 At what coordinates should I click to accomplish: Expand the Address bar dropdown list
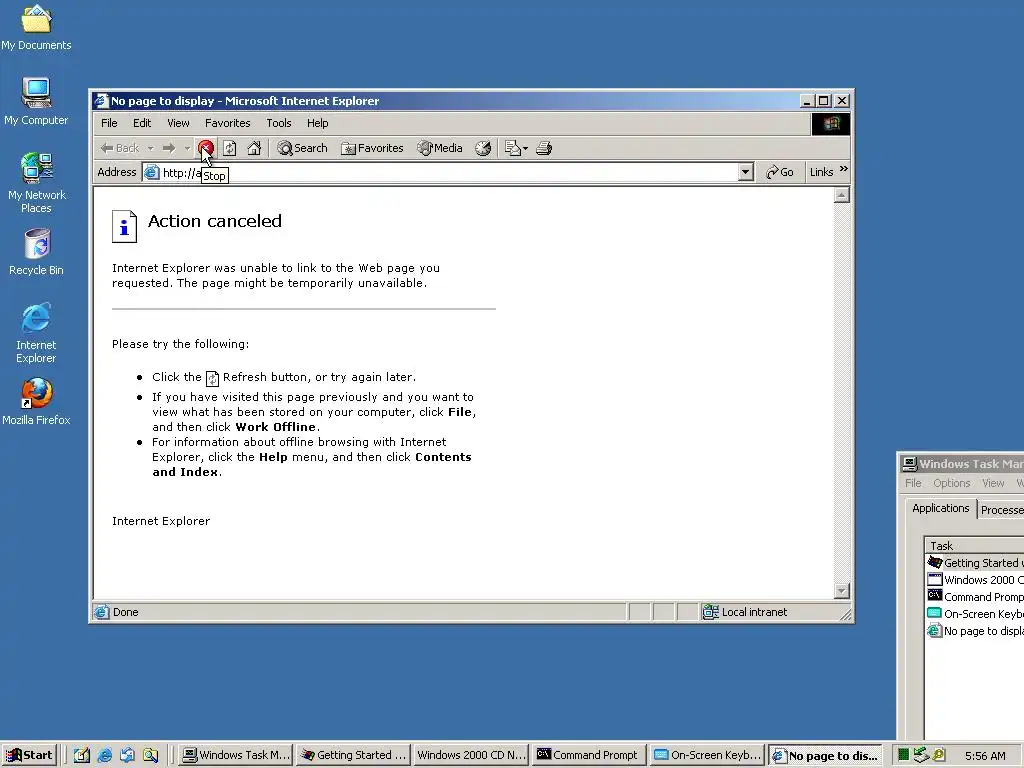tap(746, 172)
